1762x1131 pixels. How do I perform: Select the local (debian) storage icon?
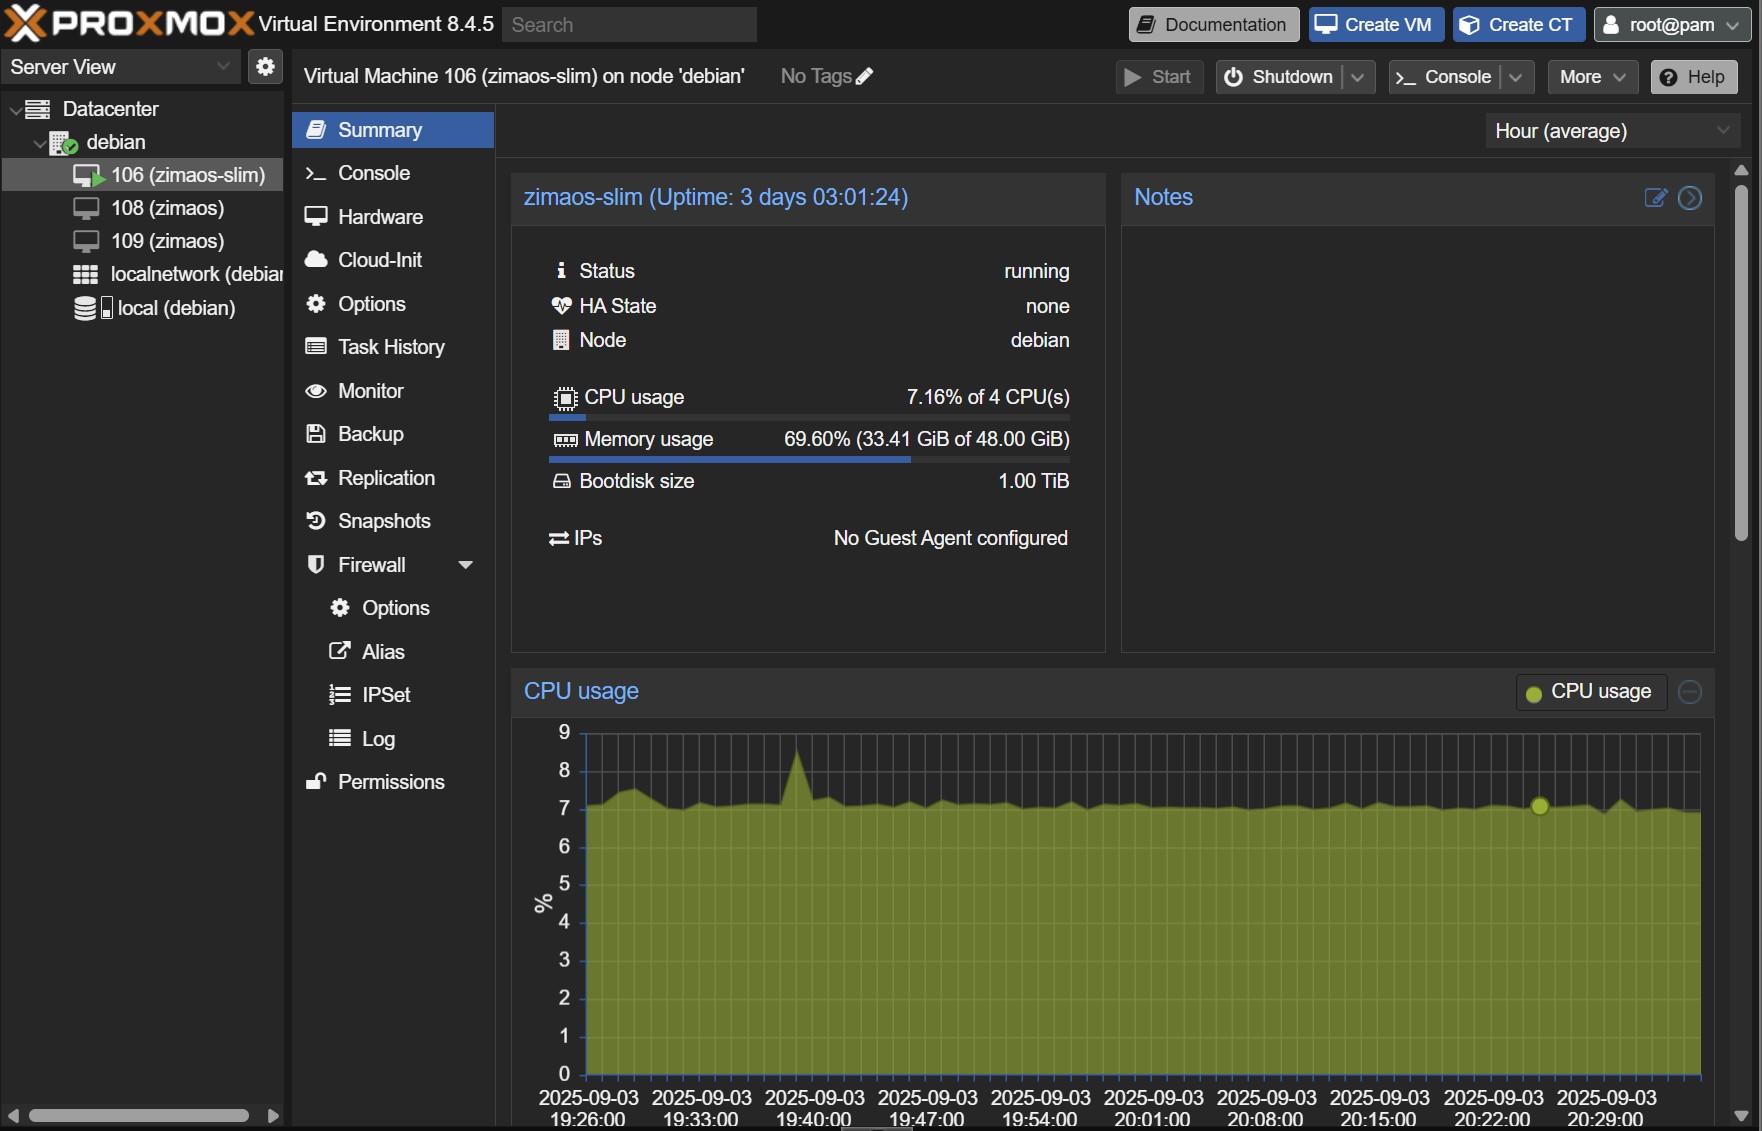(x=86, y=308)
